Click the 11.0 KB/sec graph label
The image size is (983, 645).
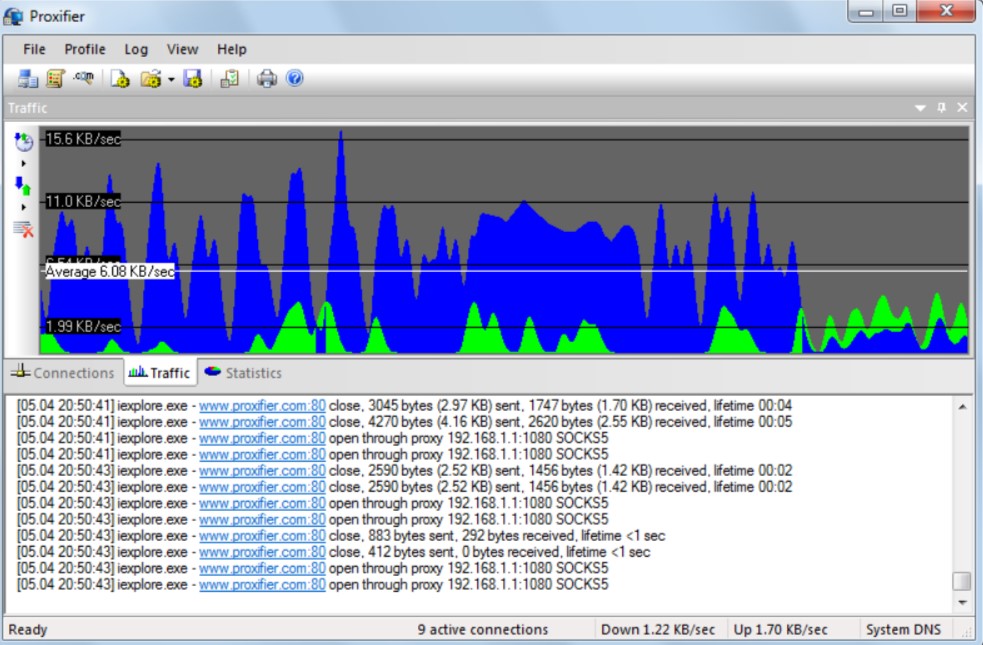click(x=82, y=202)
